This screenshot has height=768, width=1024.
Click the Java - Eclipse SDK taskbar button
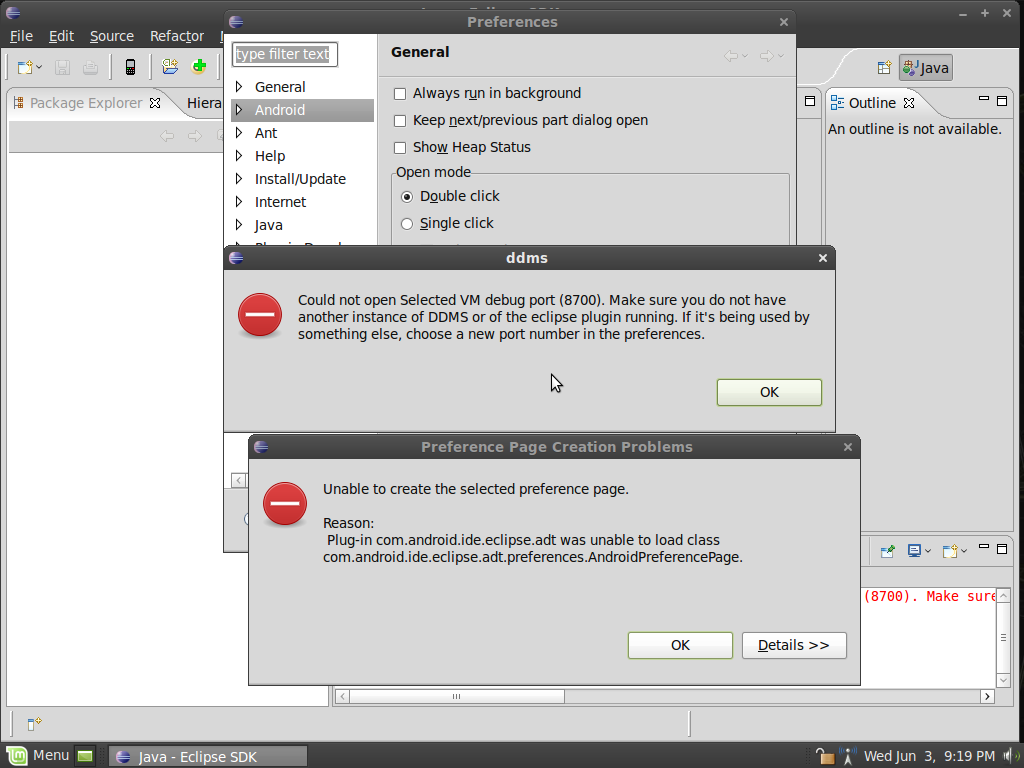point(208,756)
